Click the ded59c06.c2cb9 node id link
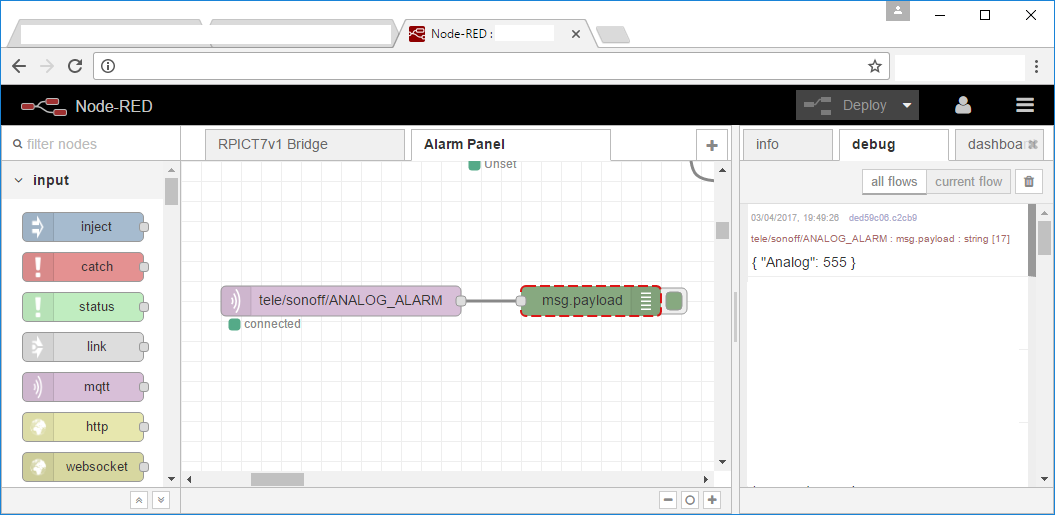1055x515 pixels. [x=883, y=218]
